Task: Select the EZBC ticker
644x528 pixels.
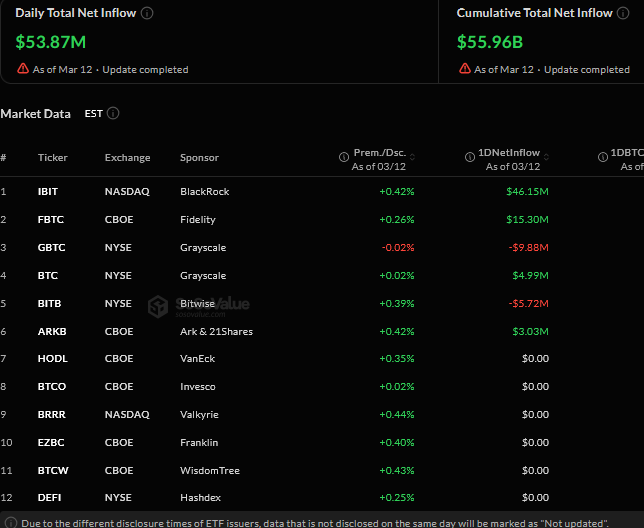Action: pyautogui.click(x=51, y=443)
